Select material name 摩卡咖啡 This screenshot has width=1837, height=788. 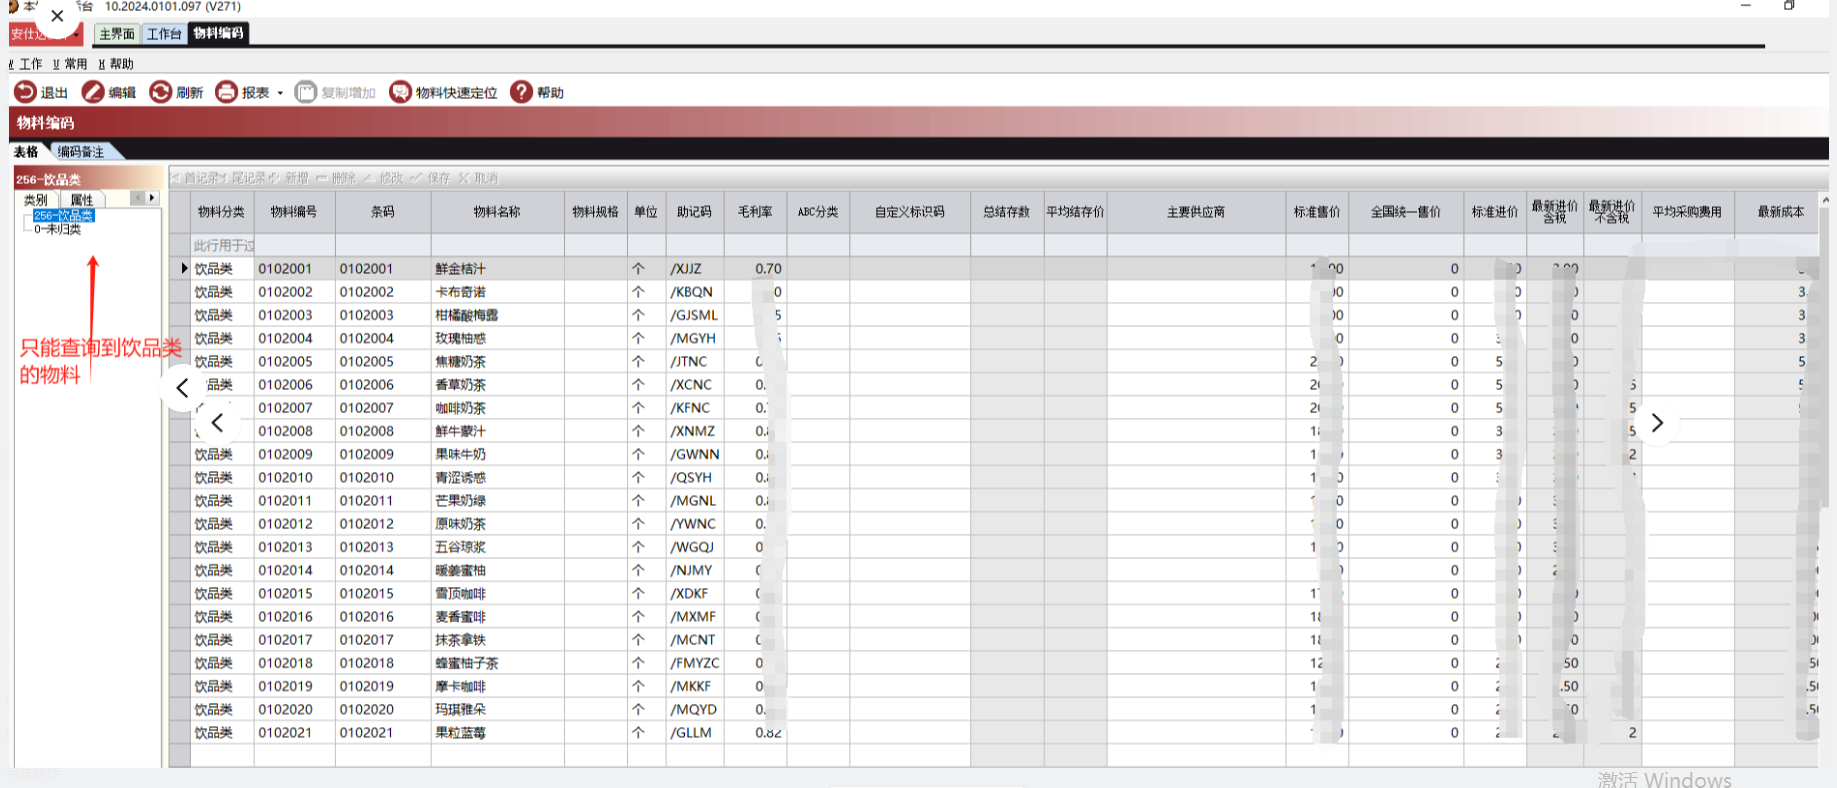pos(461,686)
